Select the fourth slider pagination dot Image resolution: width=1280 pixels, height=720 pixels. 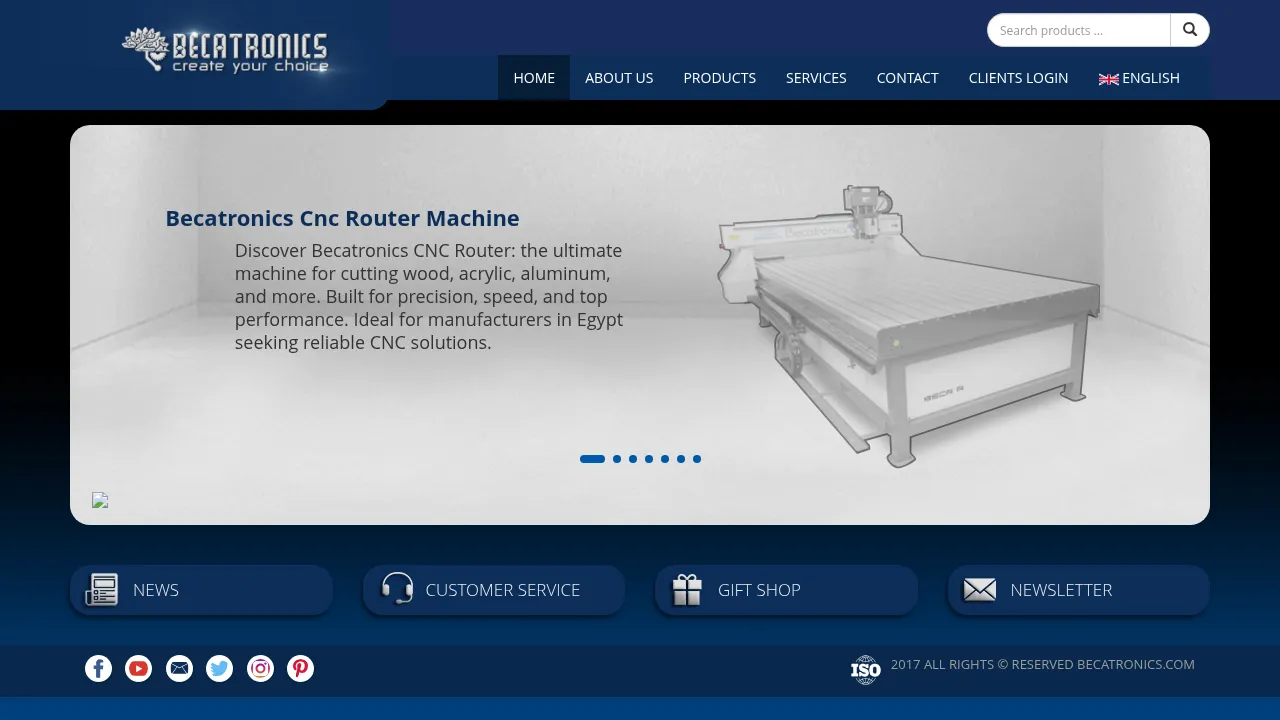click(649, 459)
